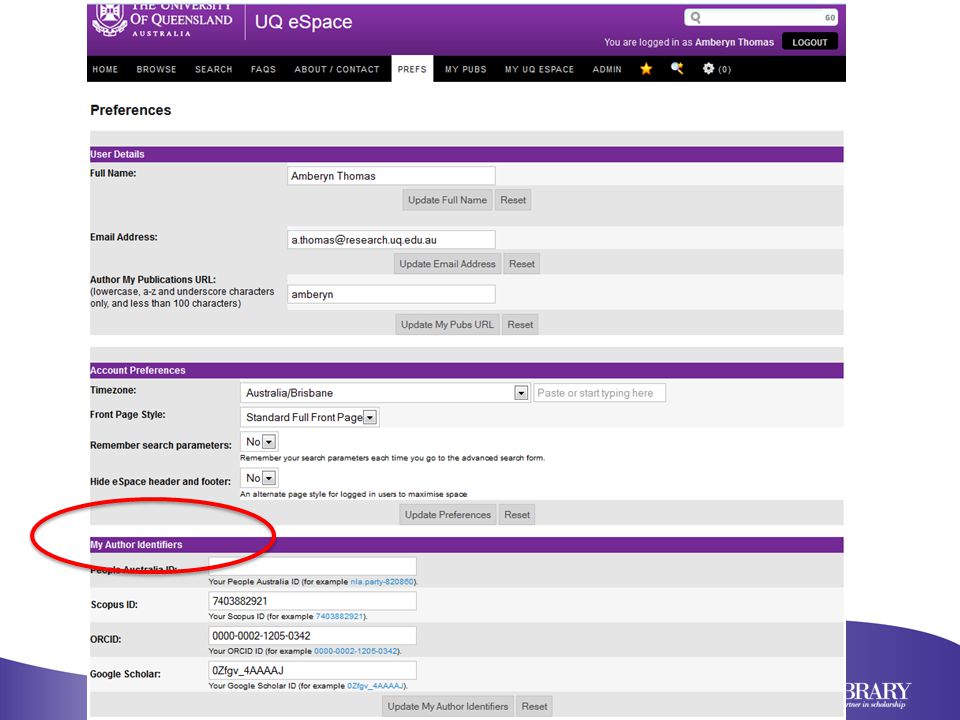Click the 'Hide eSpace header and footer:' label
The height and width of the screenshot is (720, 960).
coord(160,481)
